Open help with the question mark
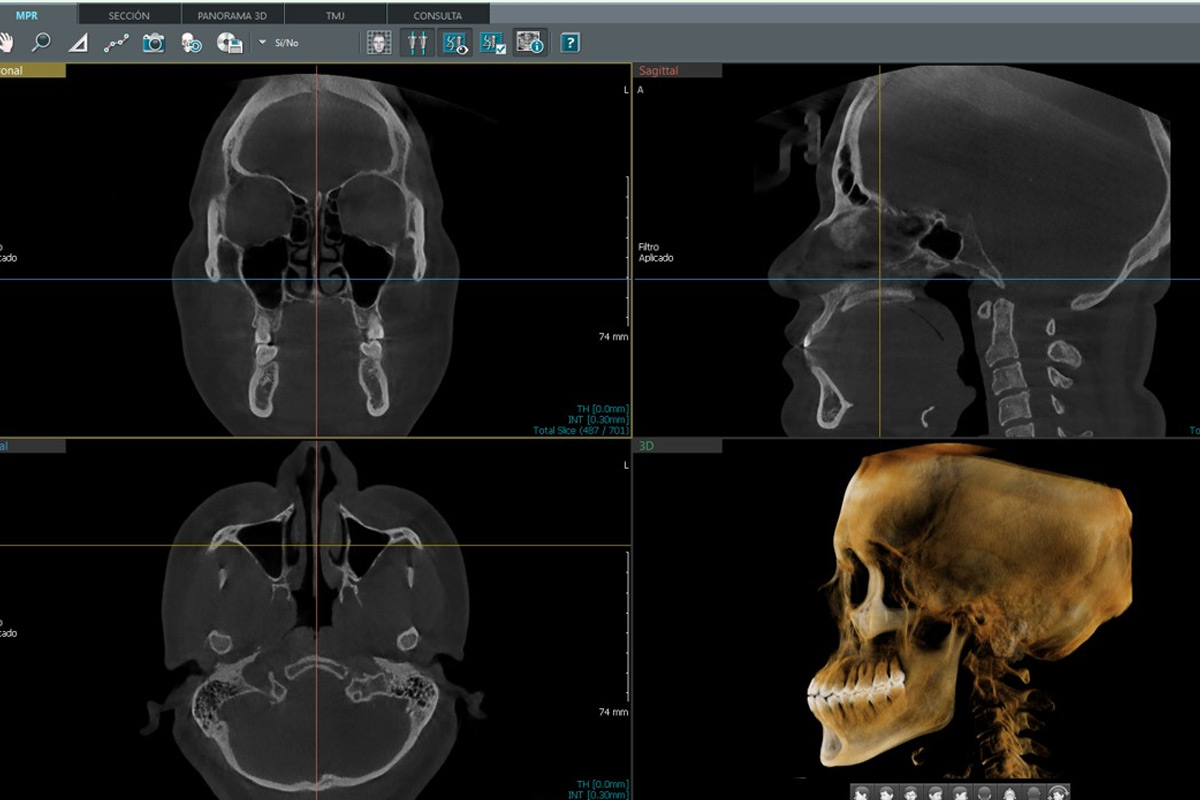 click(570, 43)
